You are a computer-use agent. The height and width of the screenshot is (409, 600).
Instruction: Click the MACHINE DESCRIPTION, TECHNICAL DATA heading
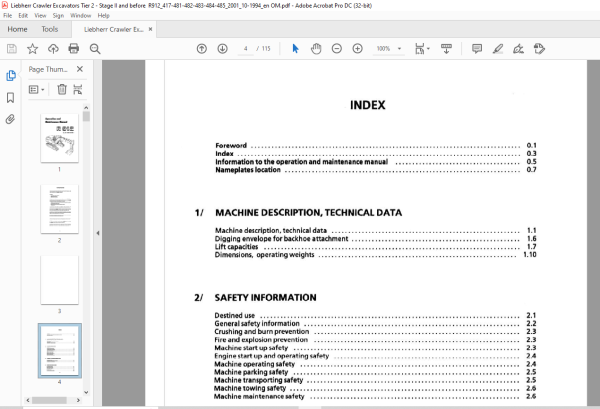click(308, 212)
